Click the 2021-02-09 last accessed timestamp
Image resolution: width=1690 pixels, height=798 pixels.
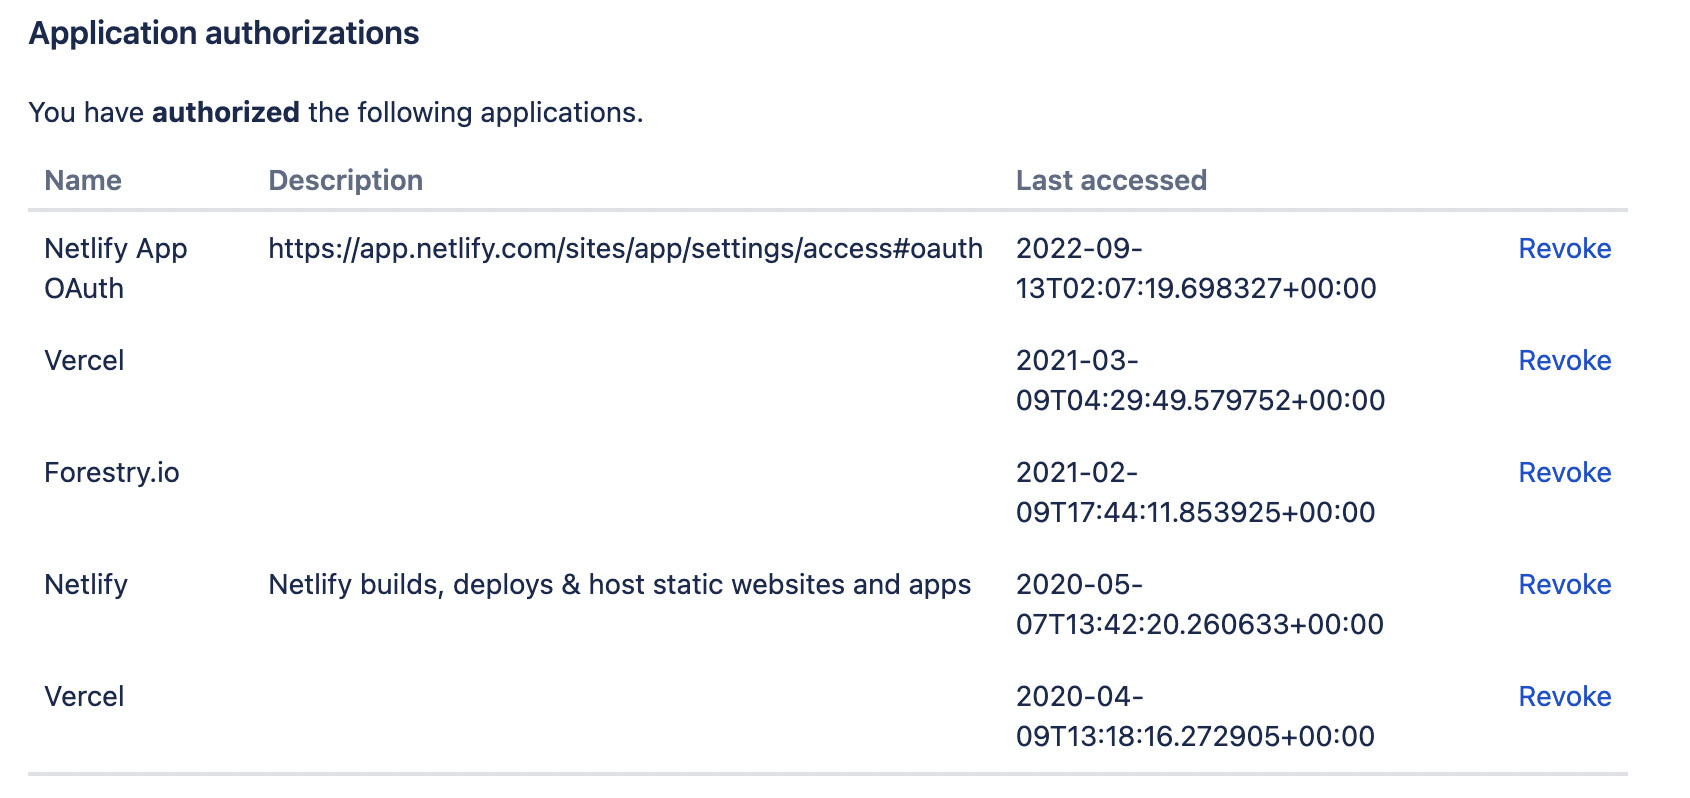pos(1195,492)
